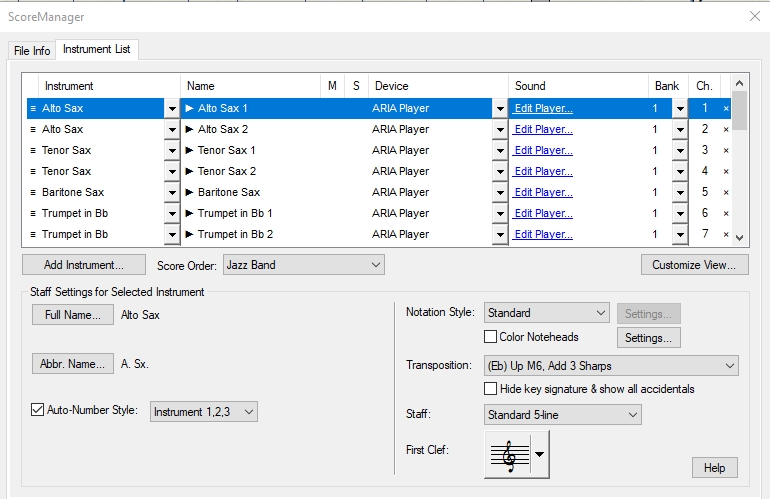Select the Instrument List tab
Viewport: 770px width, 499px height.
(97, 49)
